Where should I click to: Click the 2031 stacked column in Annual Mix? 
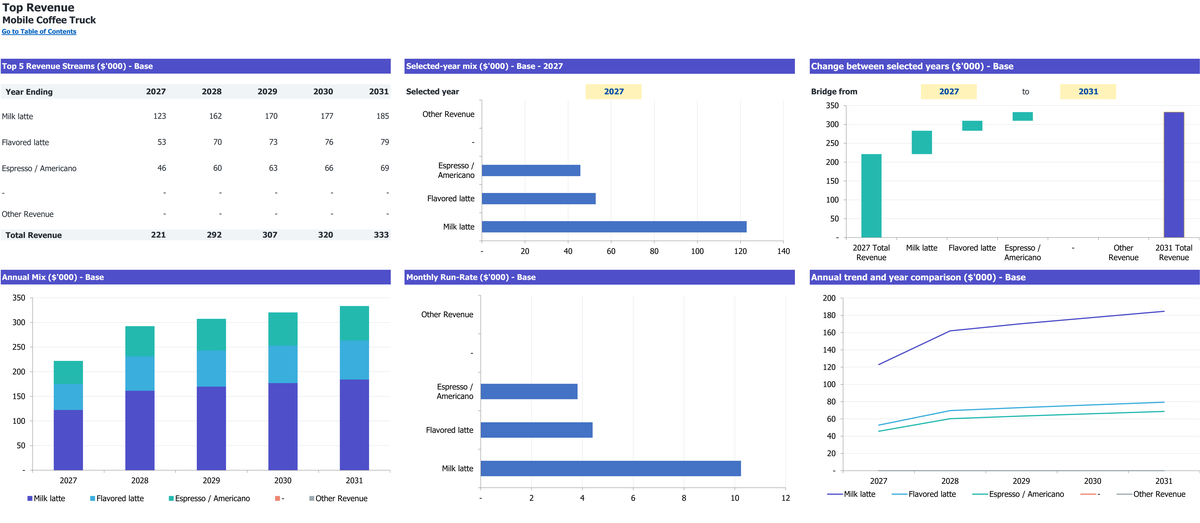click(x=354, y=388)
